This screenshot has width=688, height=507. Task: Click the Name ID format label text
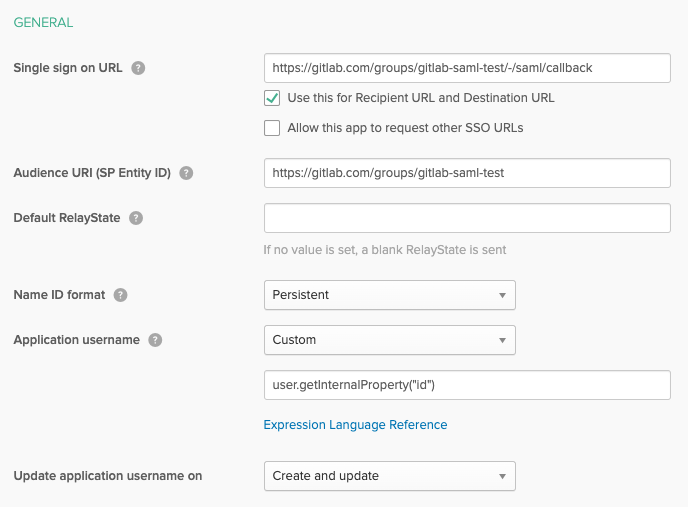pos(58,295)
